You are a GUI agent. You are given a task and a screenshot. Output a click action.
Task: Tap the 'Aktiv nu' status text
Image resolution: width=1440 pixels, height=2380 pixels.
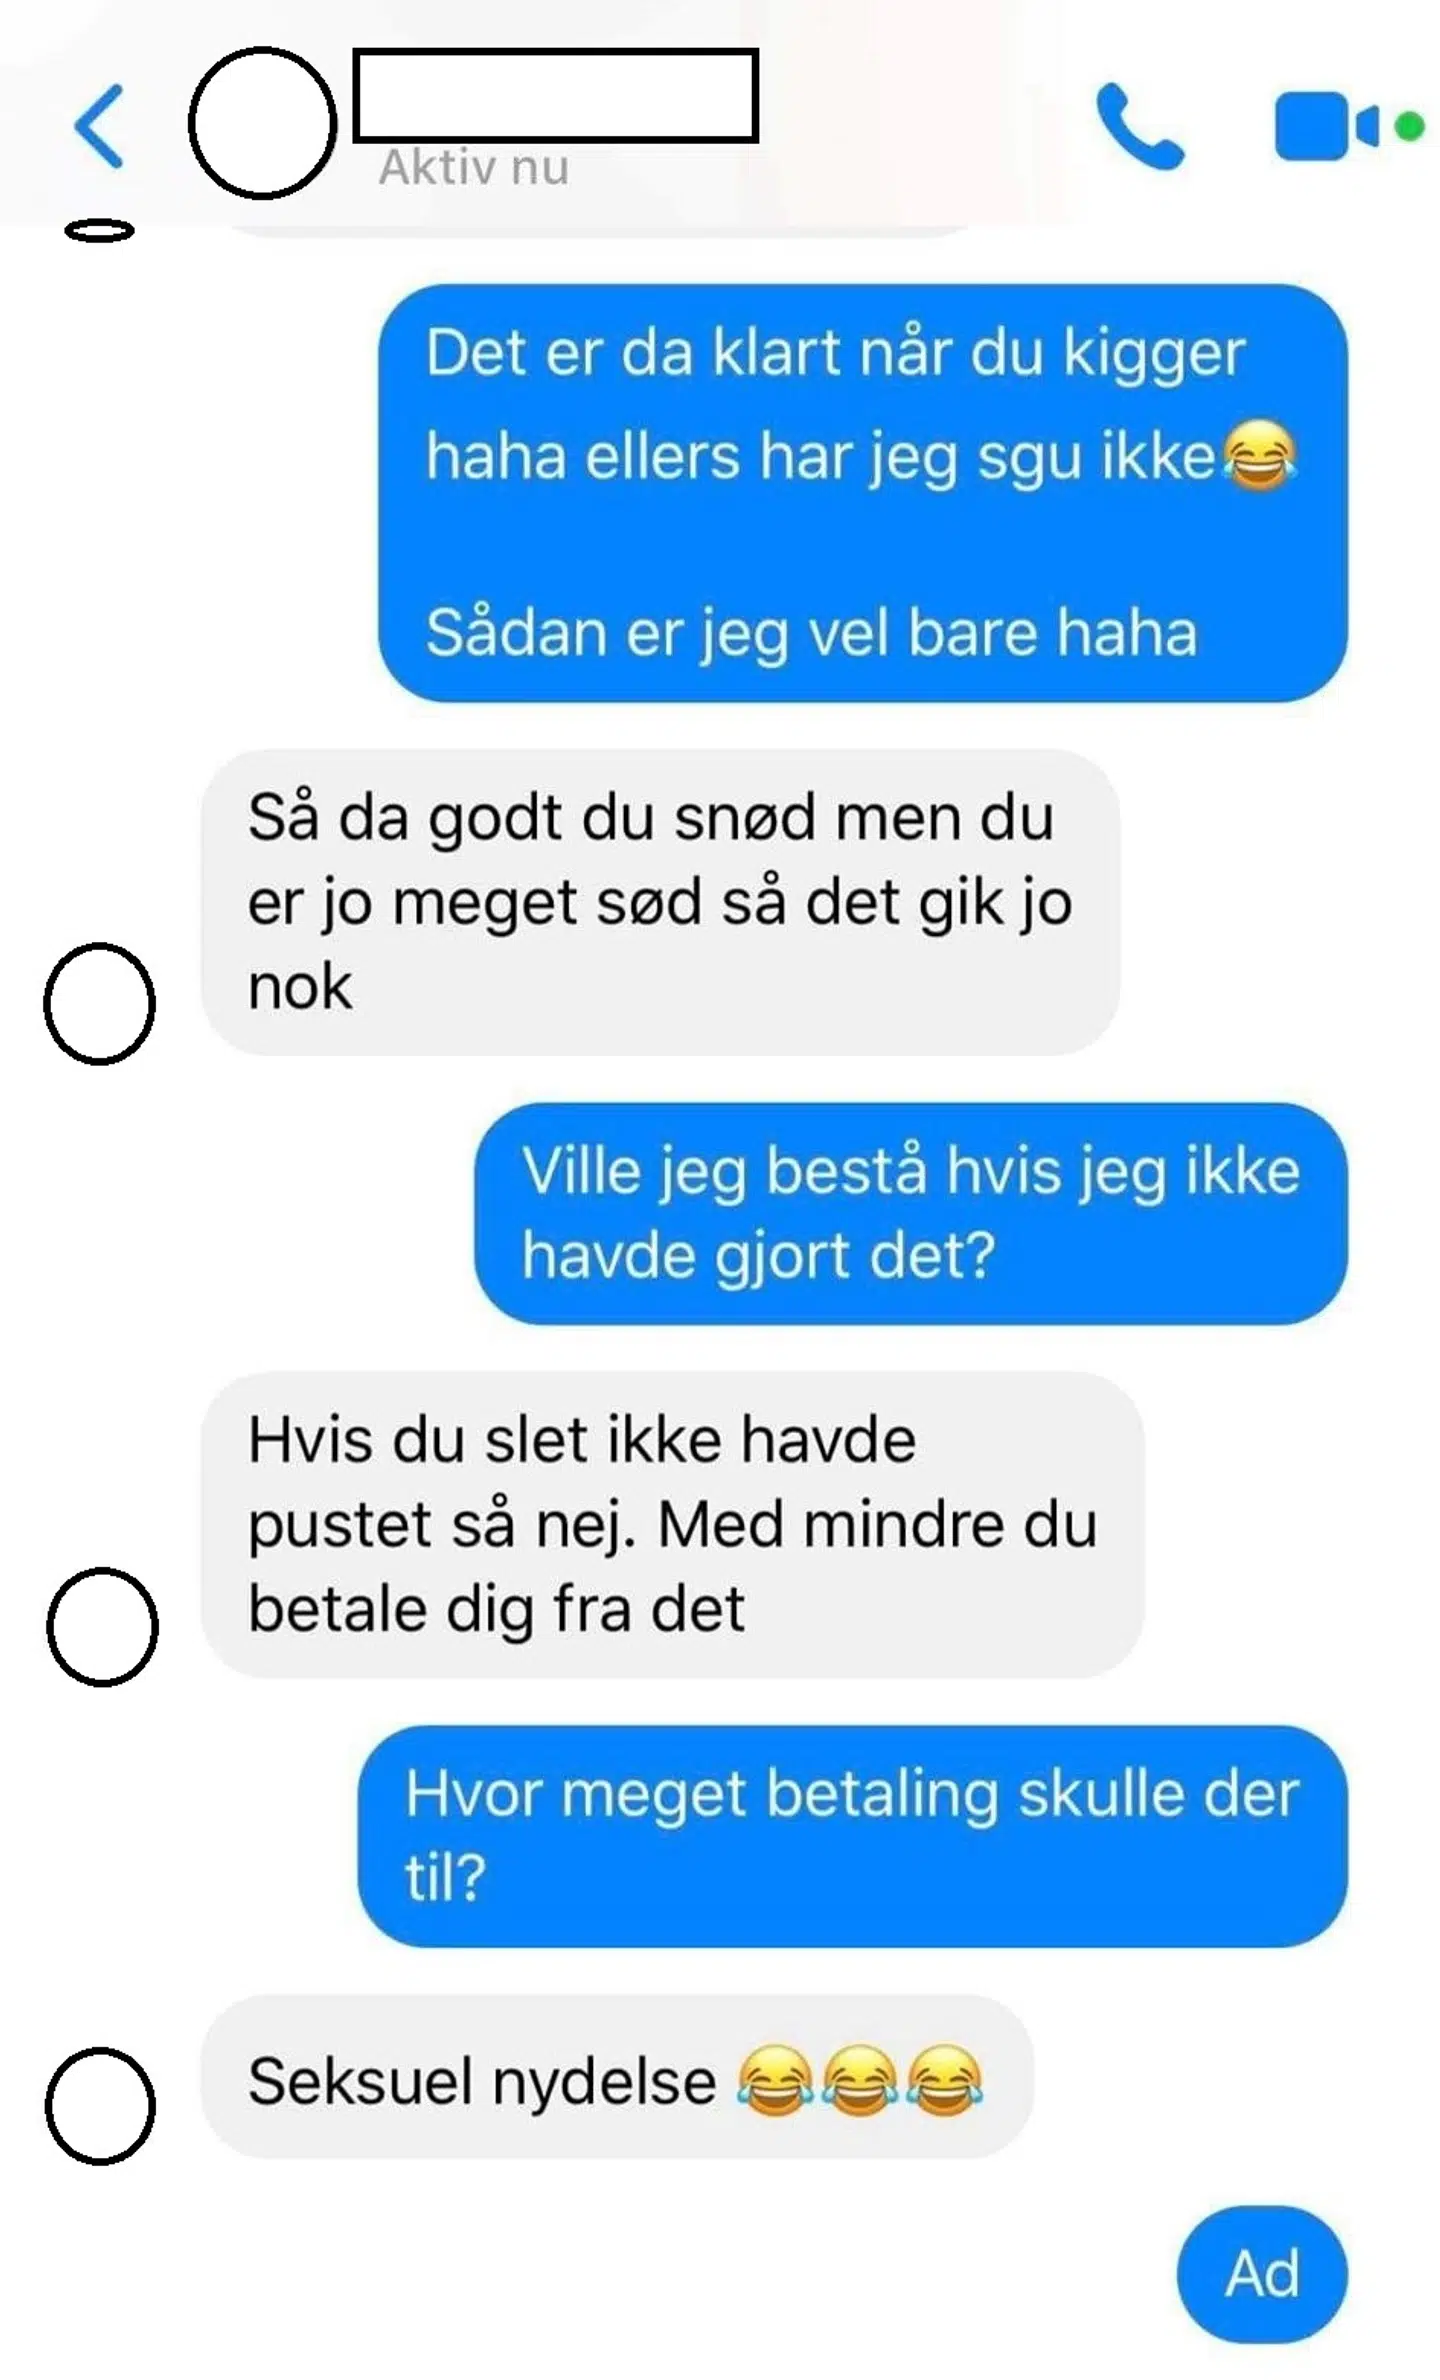click(474, 167)
